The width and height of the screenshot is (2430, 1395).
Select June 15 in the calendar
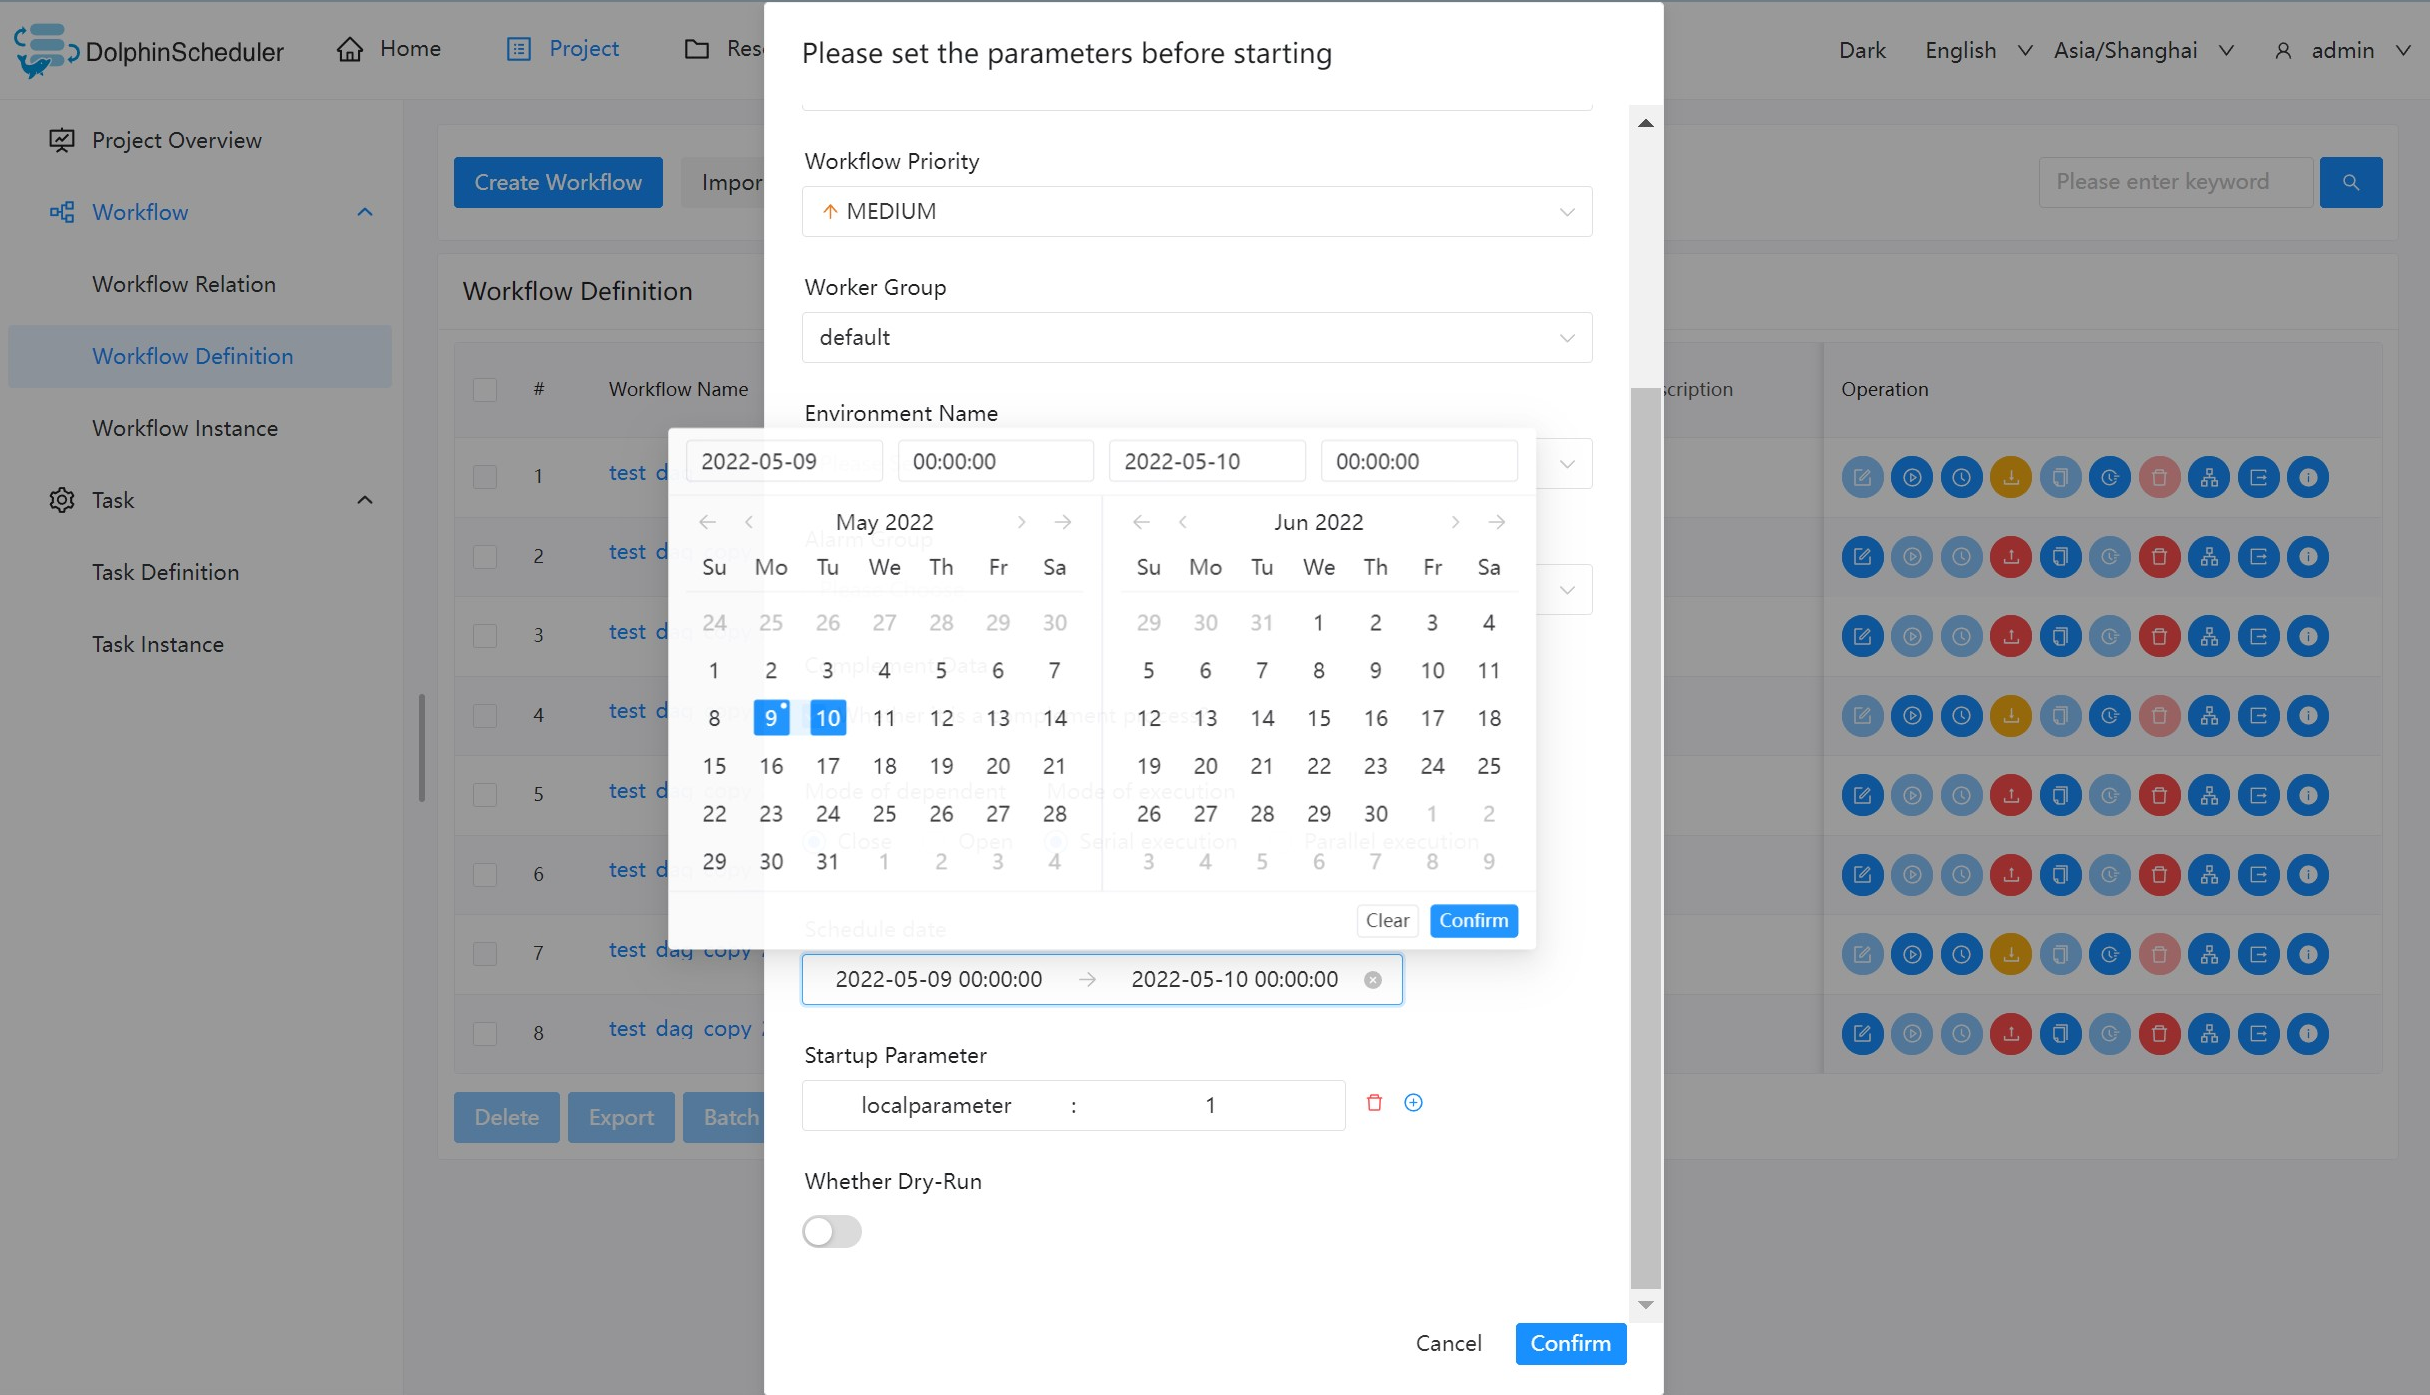[1318, 718]
